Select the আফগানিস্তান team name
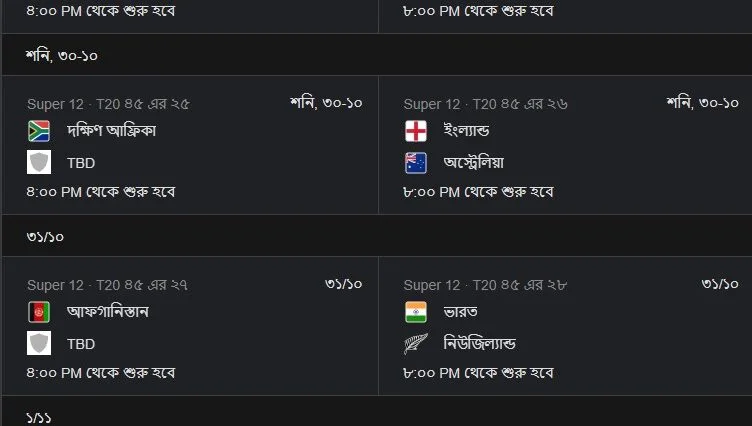Viewport: 752px width, 426px height. (x=122, y=312)
